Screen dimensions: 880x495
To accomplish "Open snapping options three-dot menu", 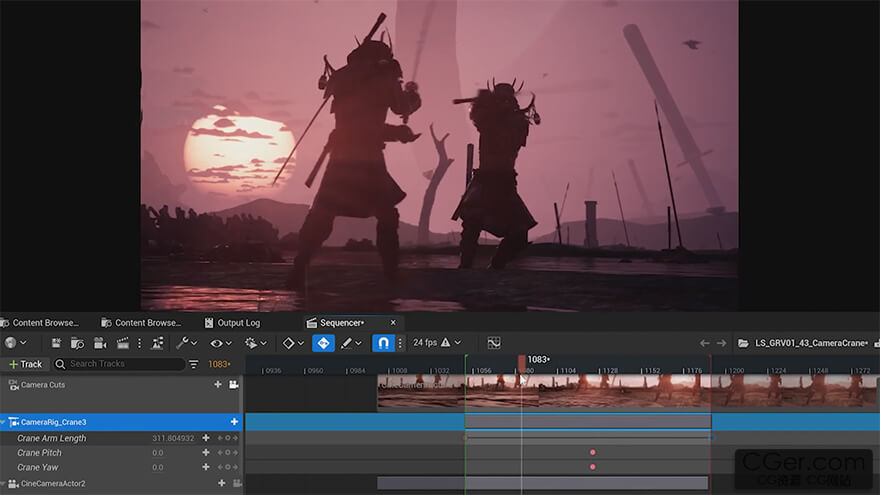I will [400, 343].
